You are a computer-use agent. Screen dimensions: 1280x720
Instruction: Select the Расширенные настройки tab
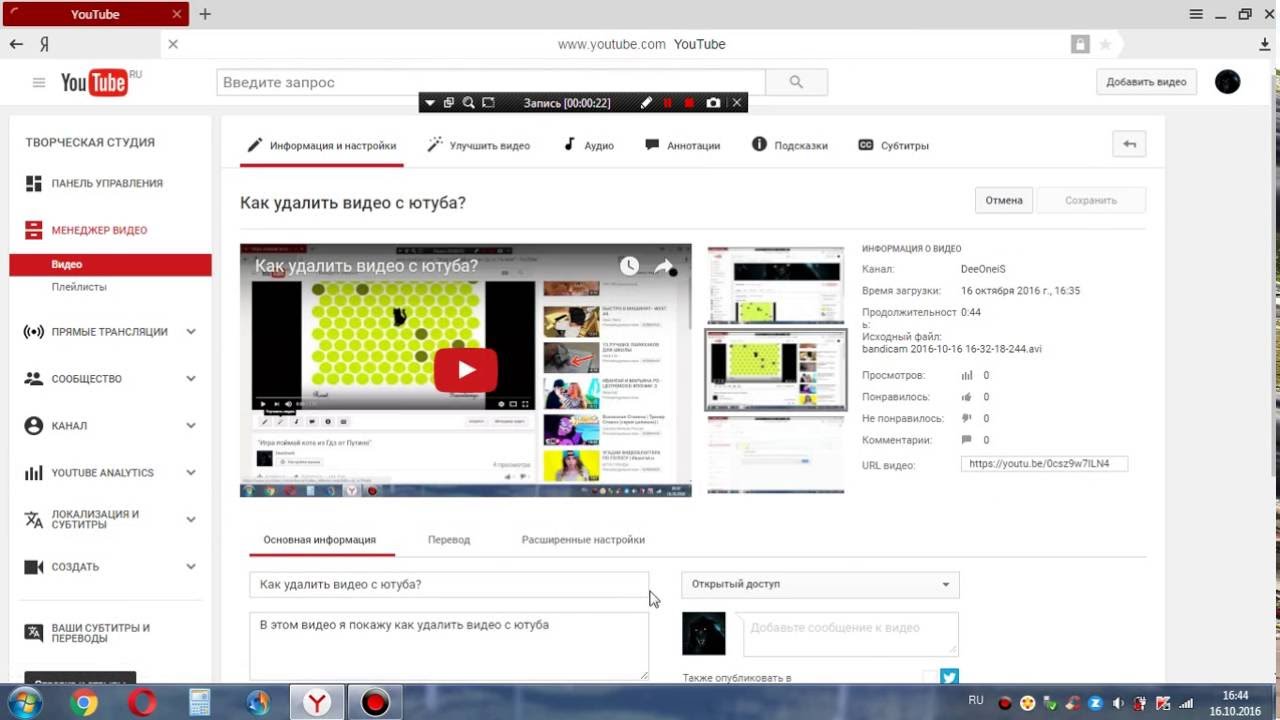pos(583,540)
